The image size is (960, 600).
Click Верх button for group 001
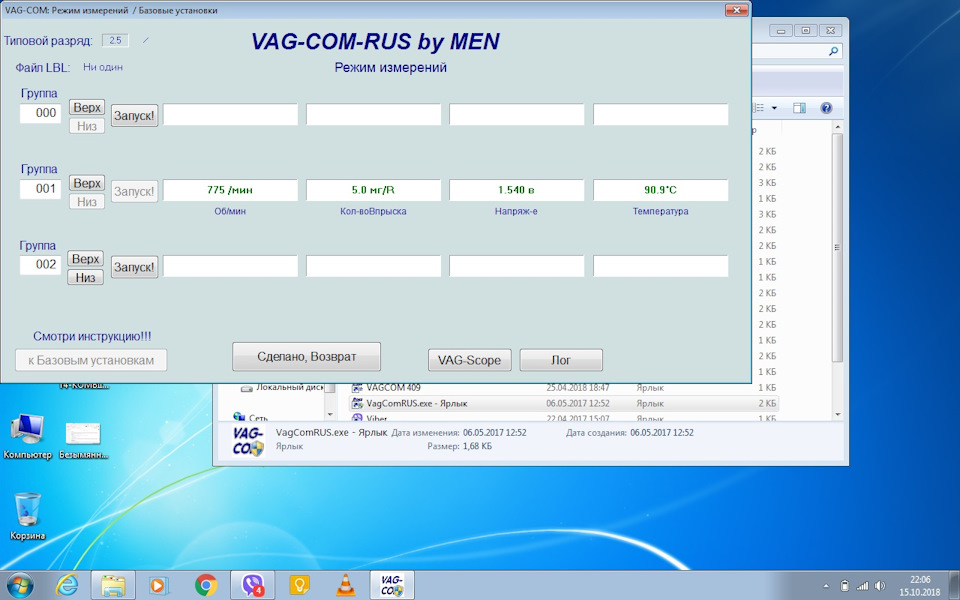(86, 183)
